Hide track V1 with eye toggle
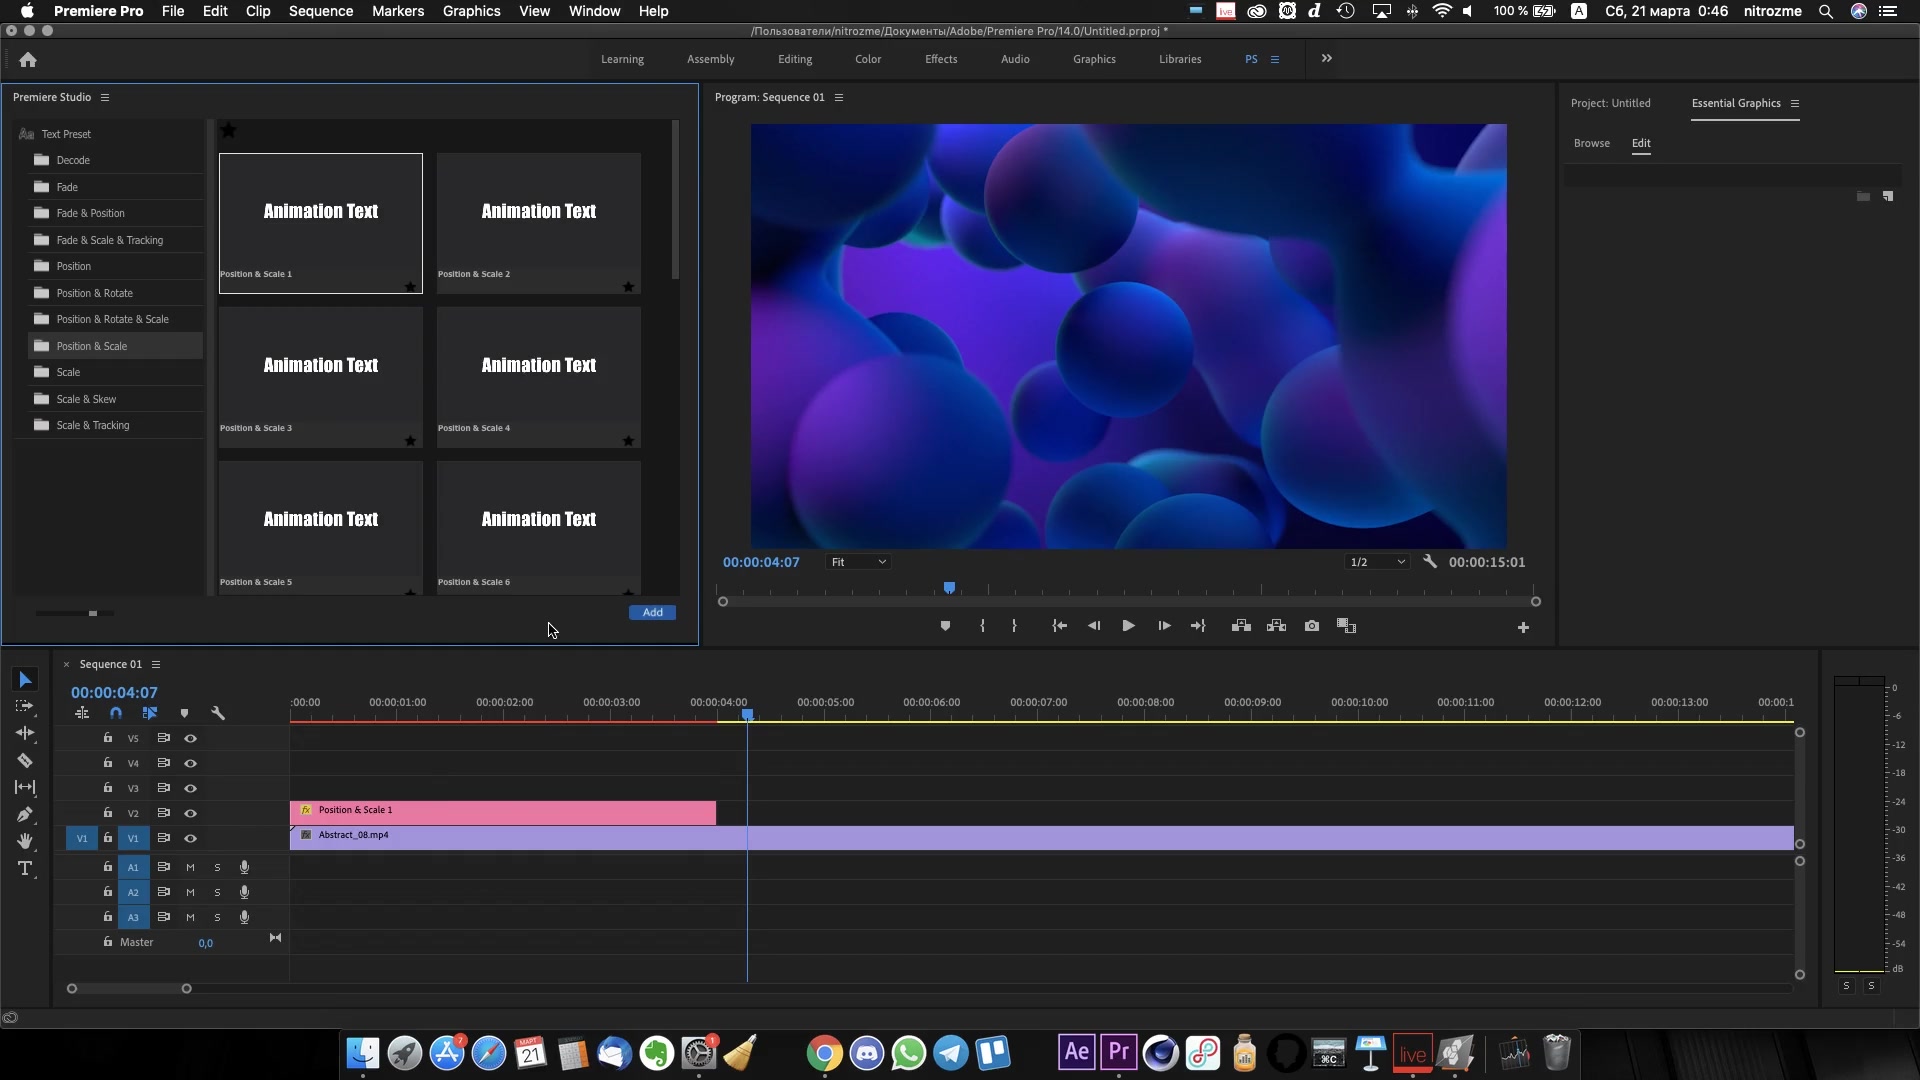1920x1080 pixels. click(x=190, y=838)
